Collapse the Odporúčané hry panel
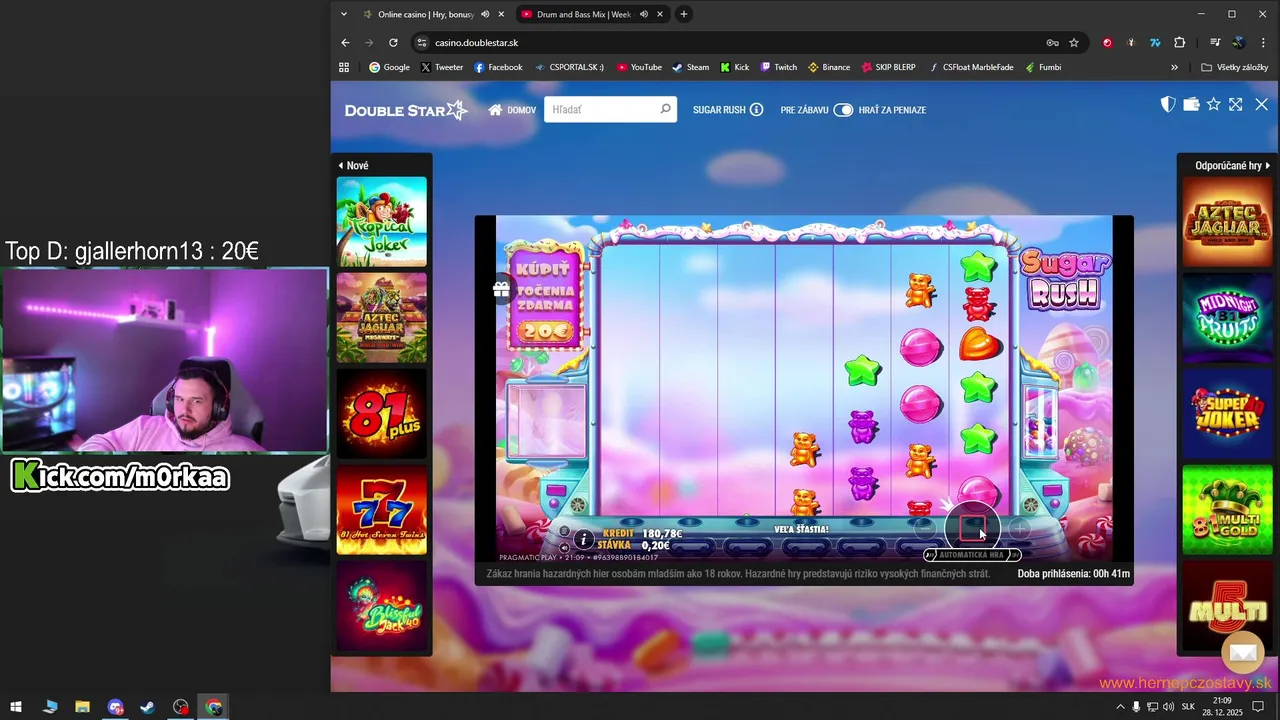Image resolution: width=1280 pixels, height=720 pixels. pyautogui.click(x=1232, y=166)
